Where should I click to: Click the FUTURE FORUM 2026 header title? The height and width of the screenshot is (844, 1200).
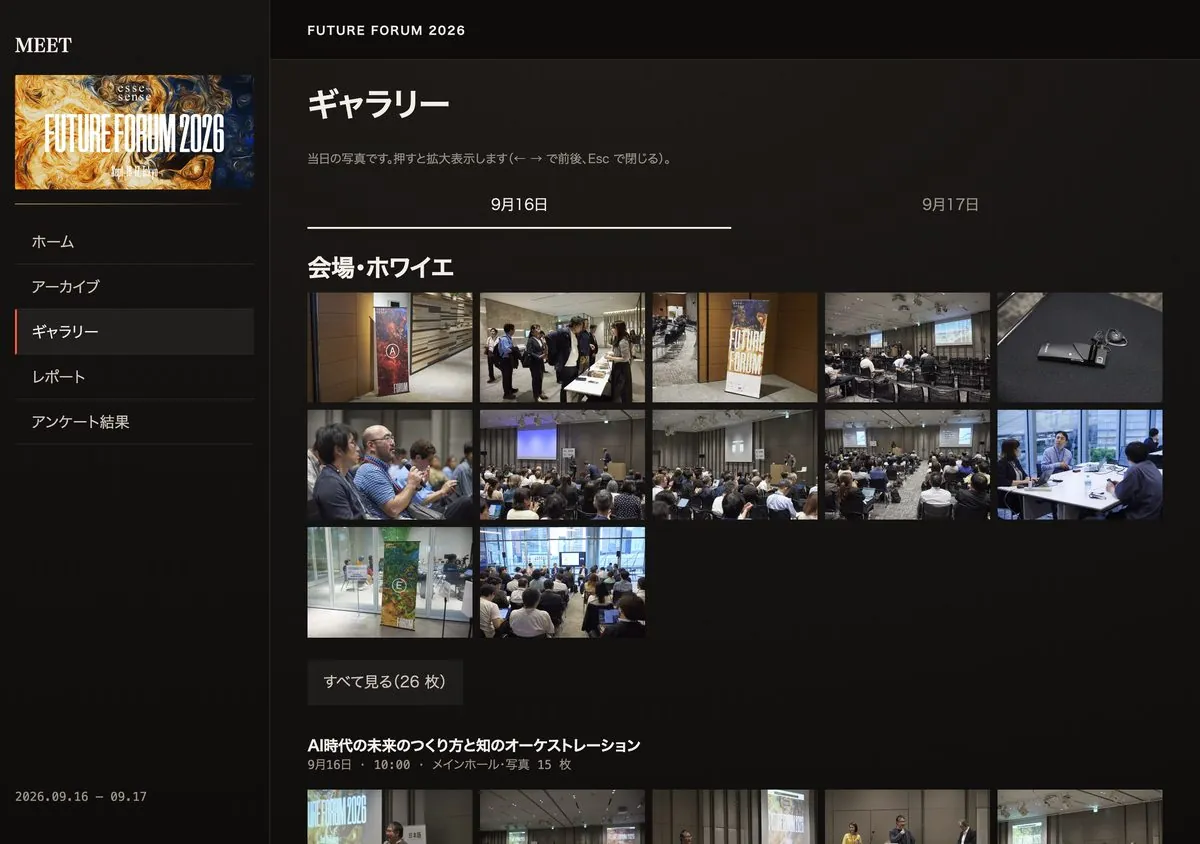[x=386, y=30]
